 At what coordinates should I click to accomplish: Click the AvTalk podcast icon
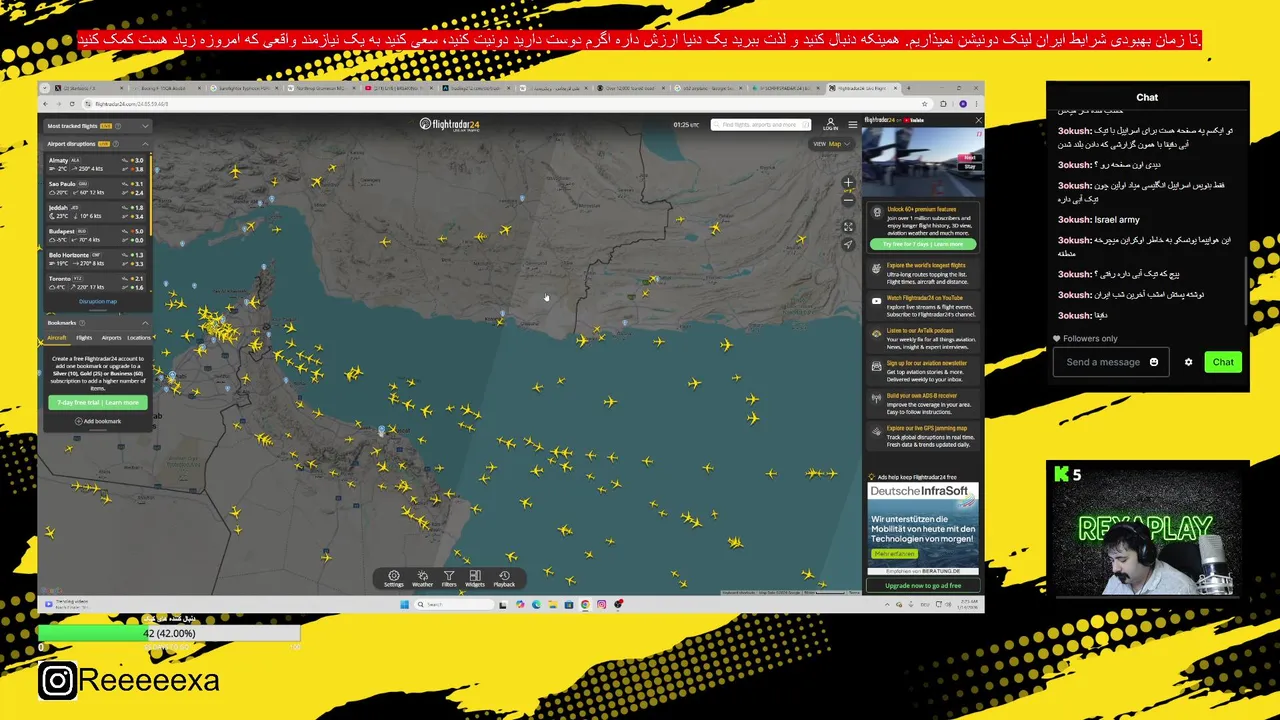877,334
